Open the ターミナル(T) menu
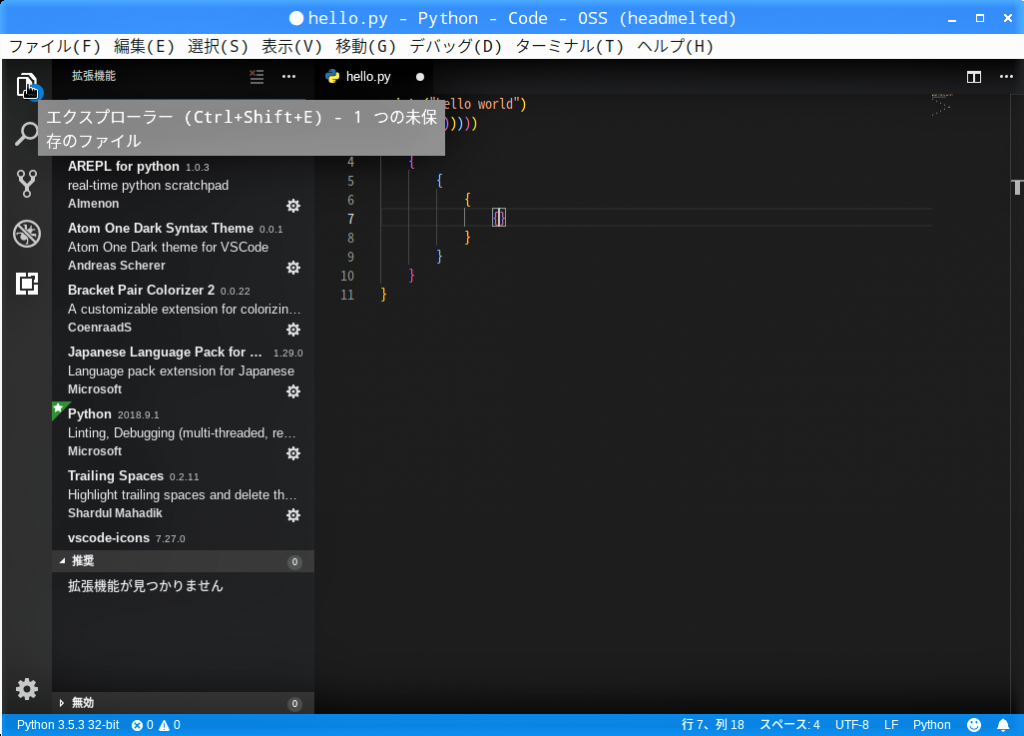 (x=569, y=46)
